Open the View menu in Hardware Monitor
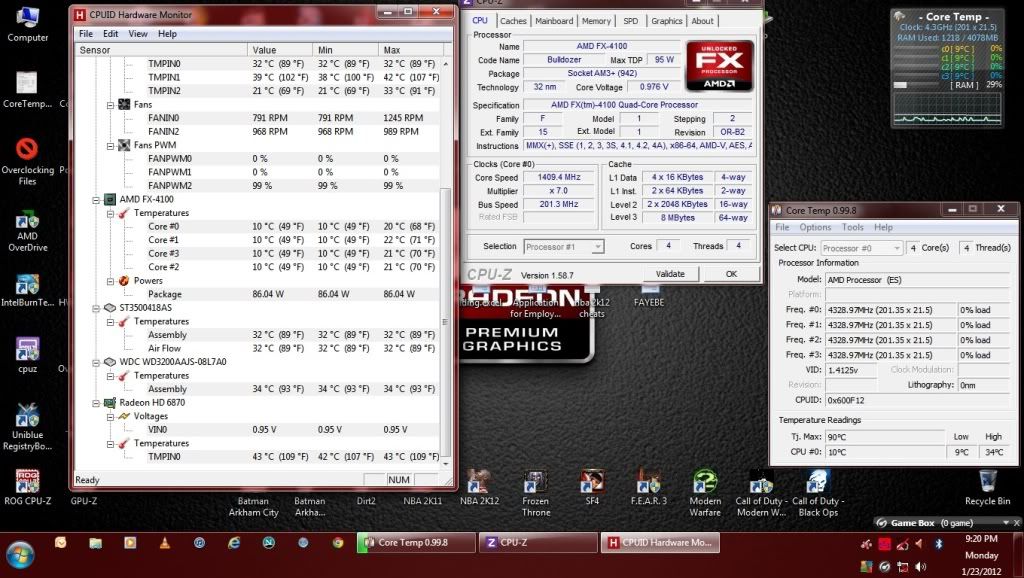 [x=138, y=34]
